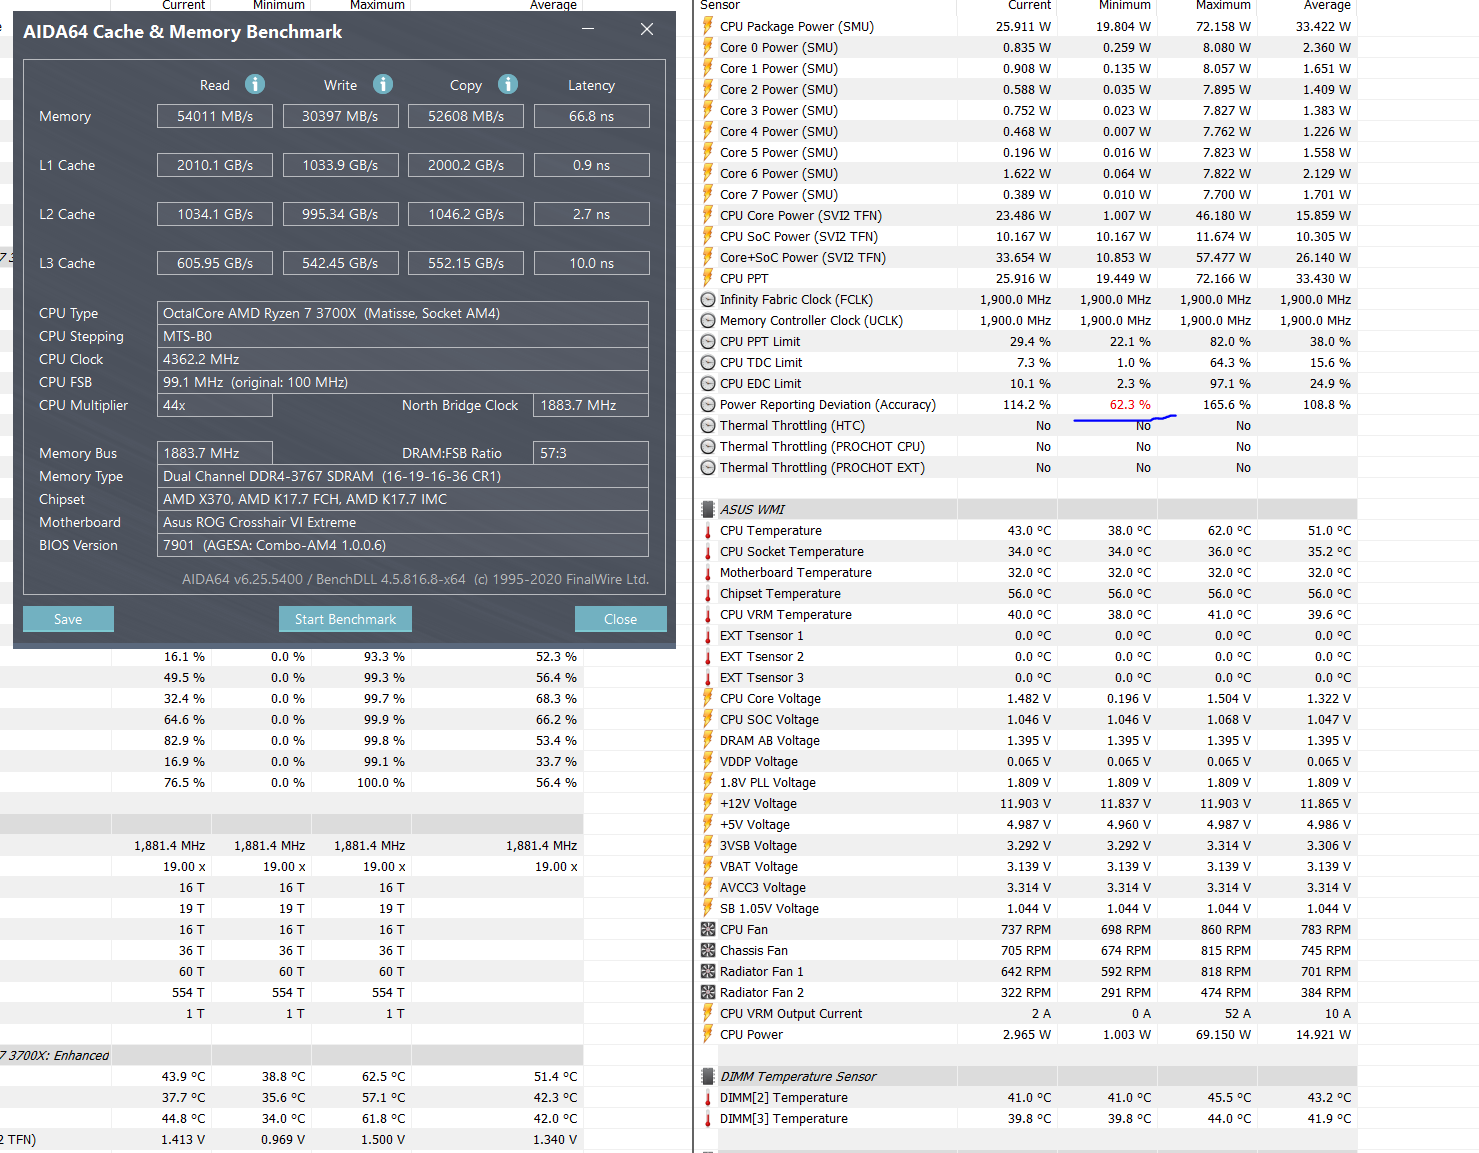
Task: Click the Radiator Fan 1 icon
Action: click(x=708, y=971)
